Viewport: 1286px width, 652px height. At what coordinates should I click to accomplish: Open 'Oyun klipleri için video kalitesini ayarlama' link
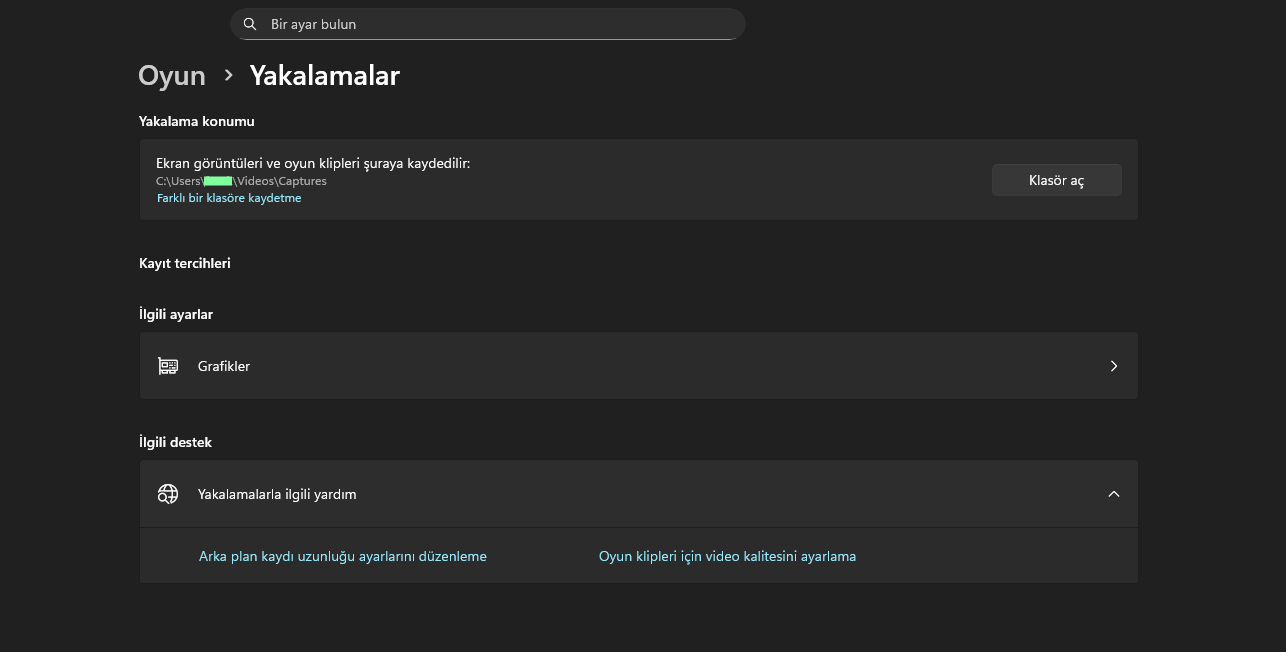click(x=727, y=556)
